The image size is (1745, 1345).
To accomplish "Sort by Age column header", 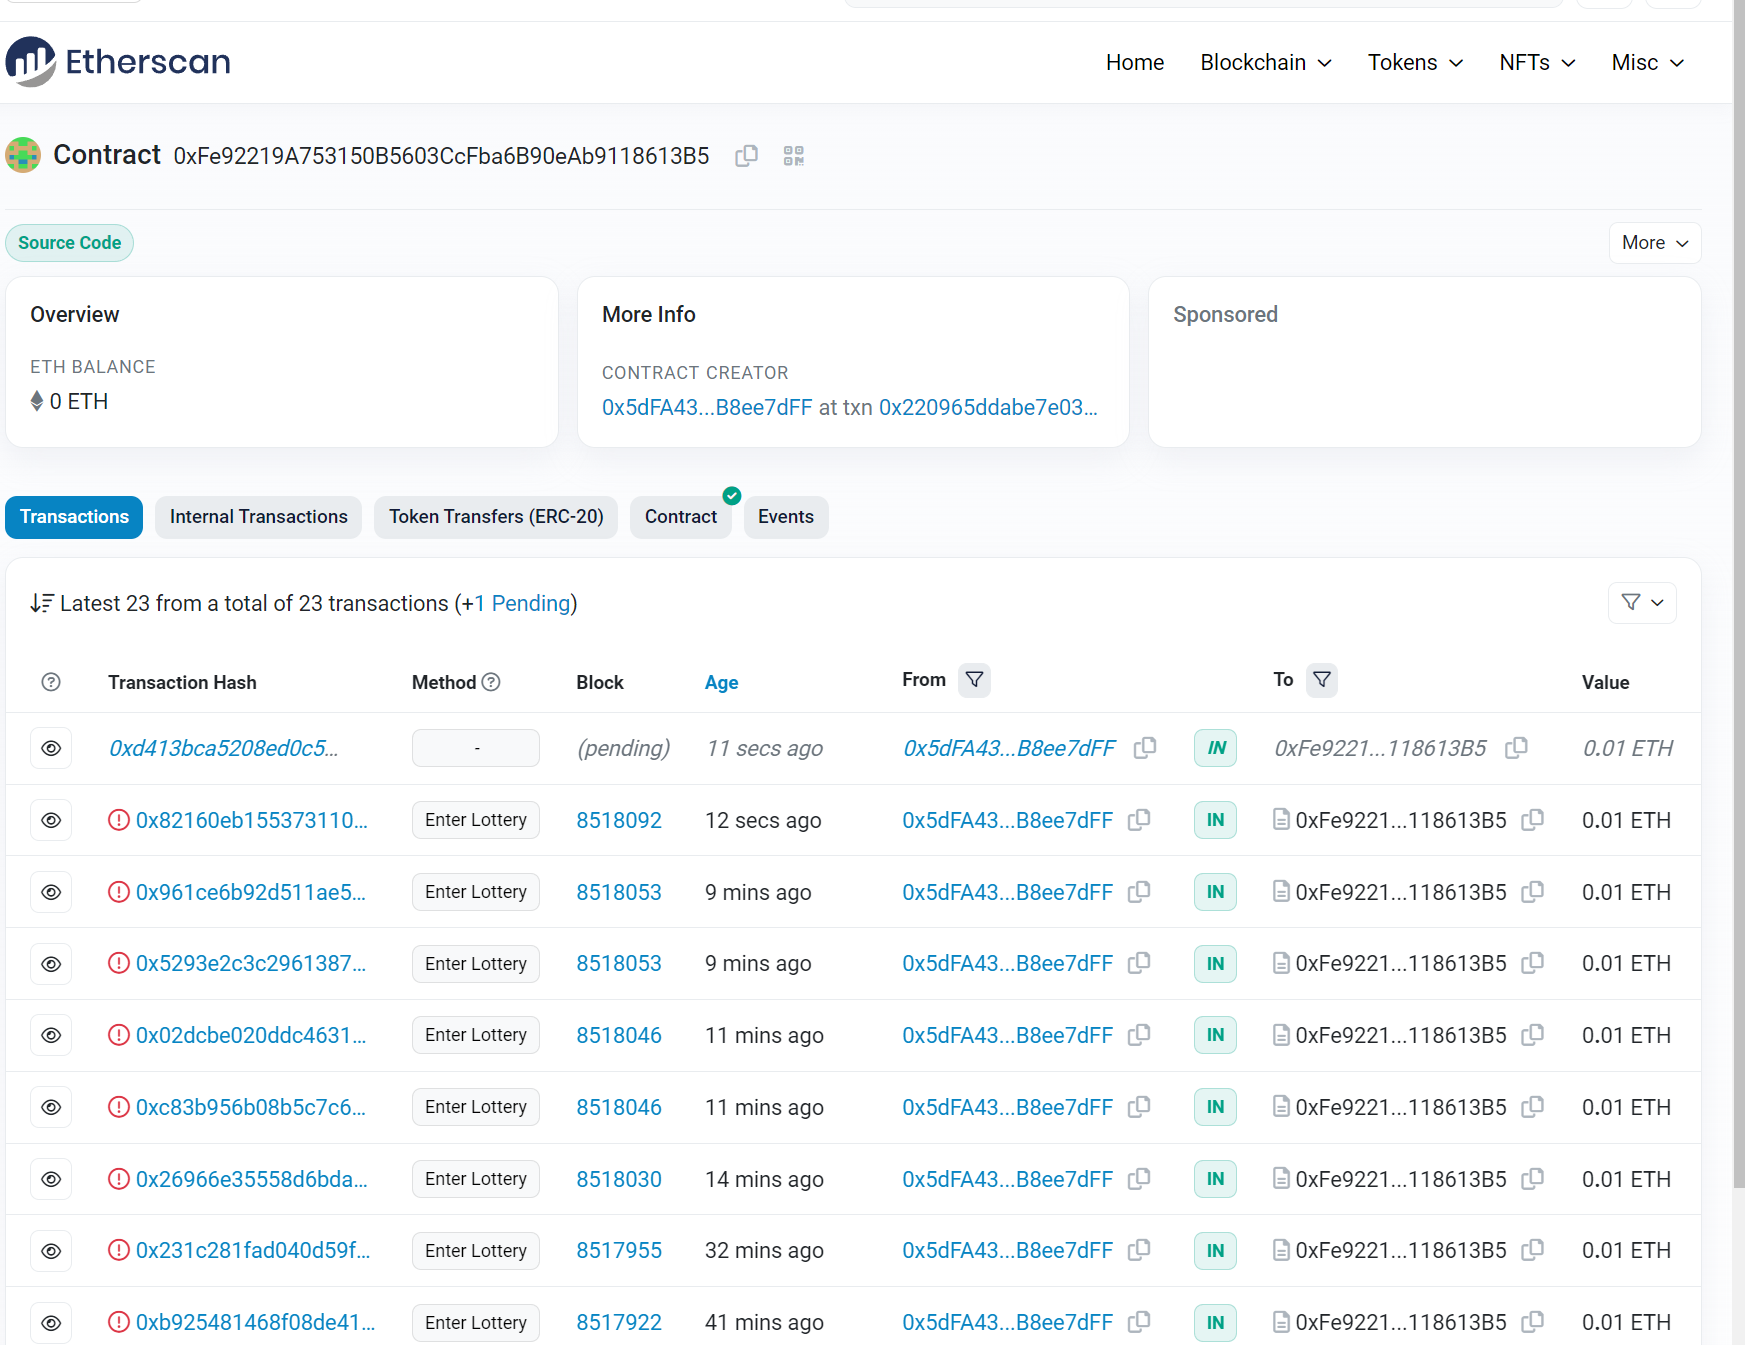I will (x=721, y=682).
